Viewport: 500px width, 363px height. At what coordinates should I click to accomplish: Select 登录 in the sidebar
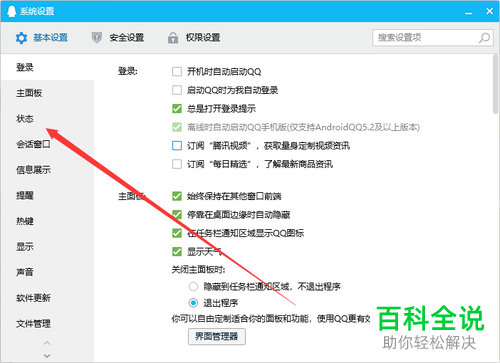tap(47, 67)
